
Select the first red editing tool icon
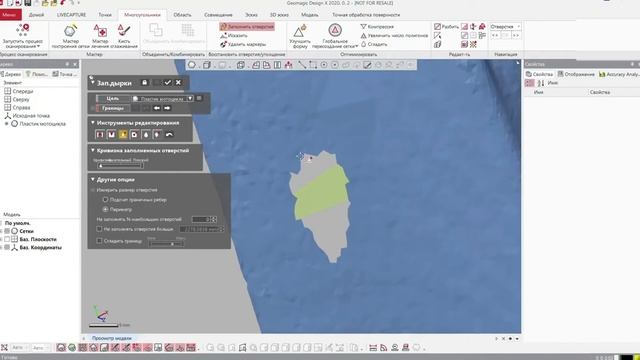[100, 134]
